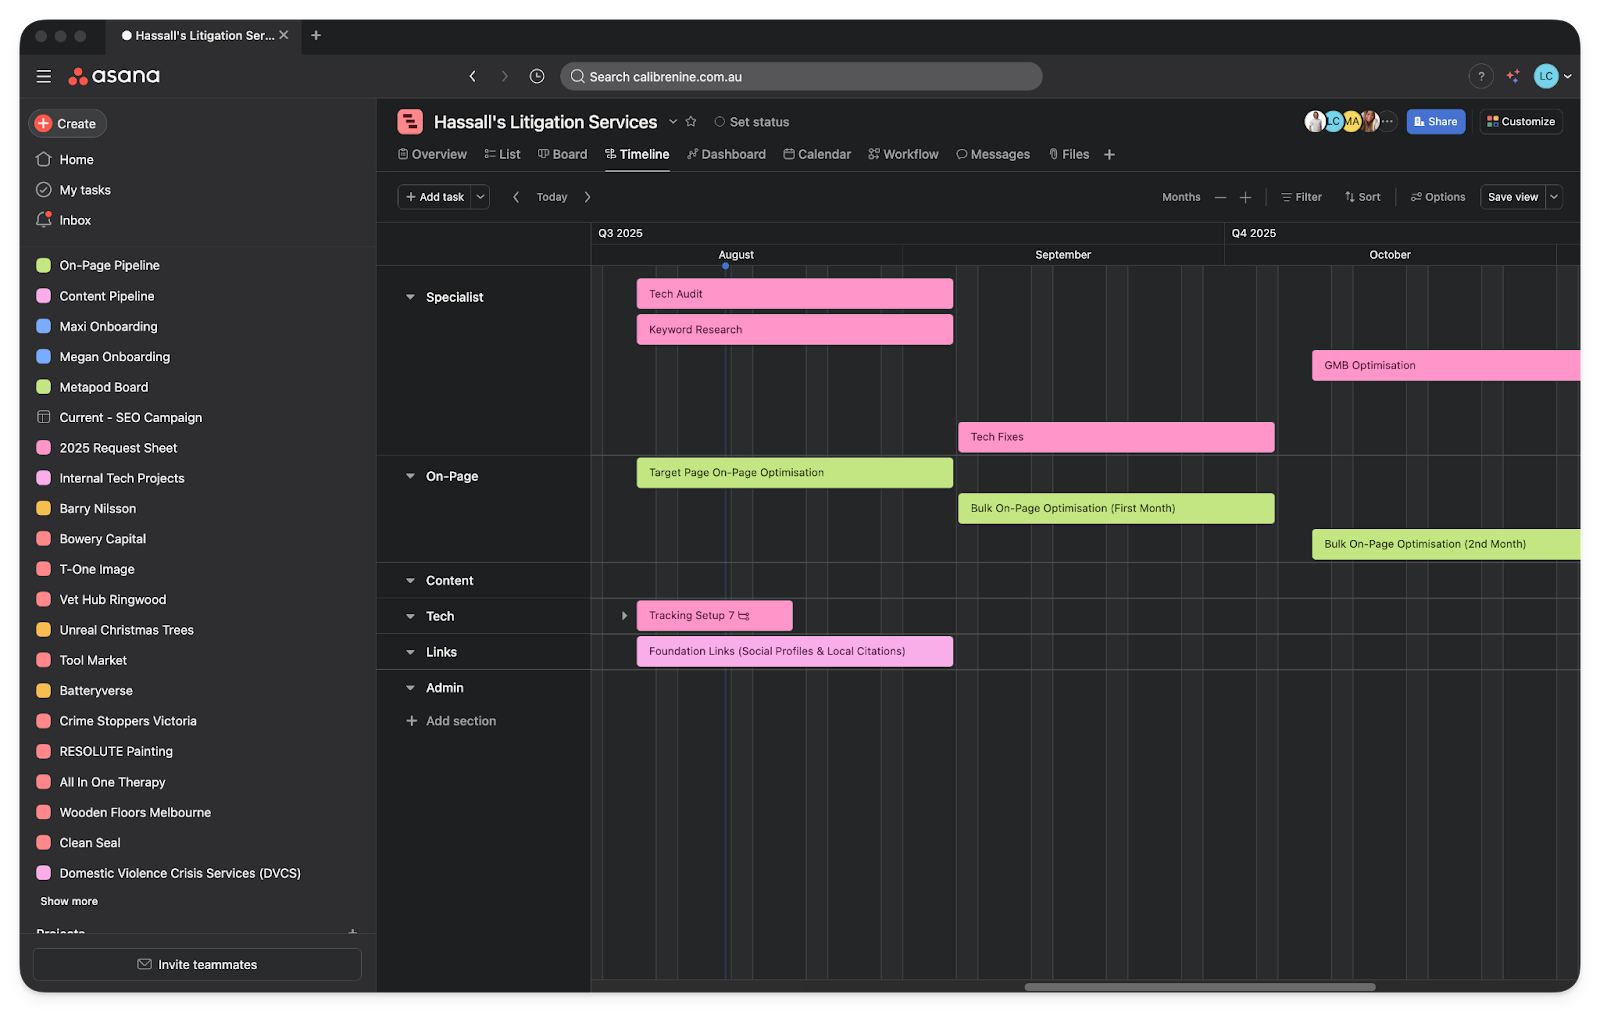
Task: Click the Share button
Action: coord(1435,122)
